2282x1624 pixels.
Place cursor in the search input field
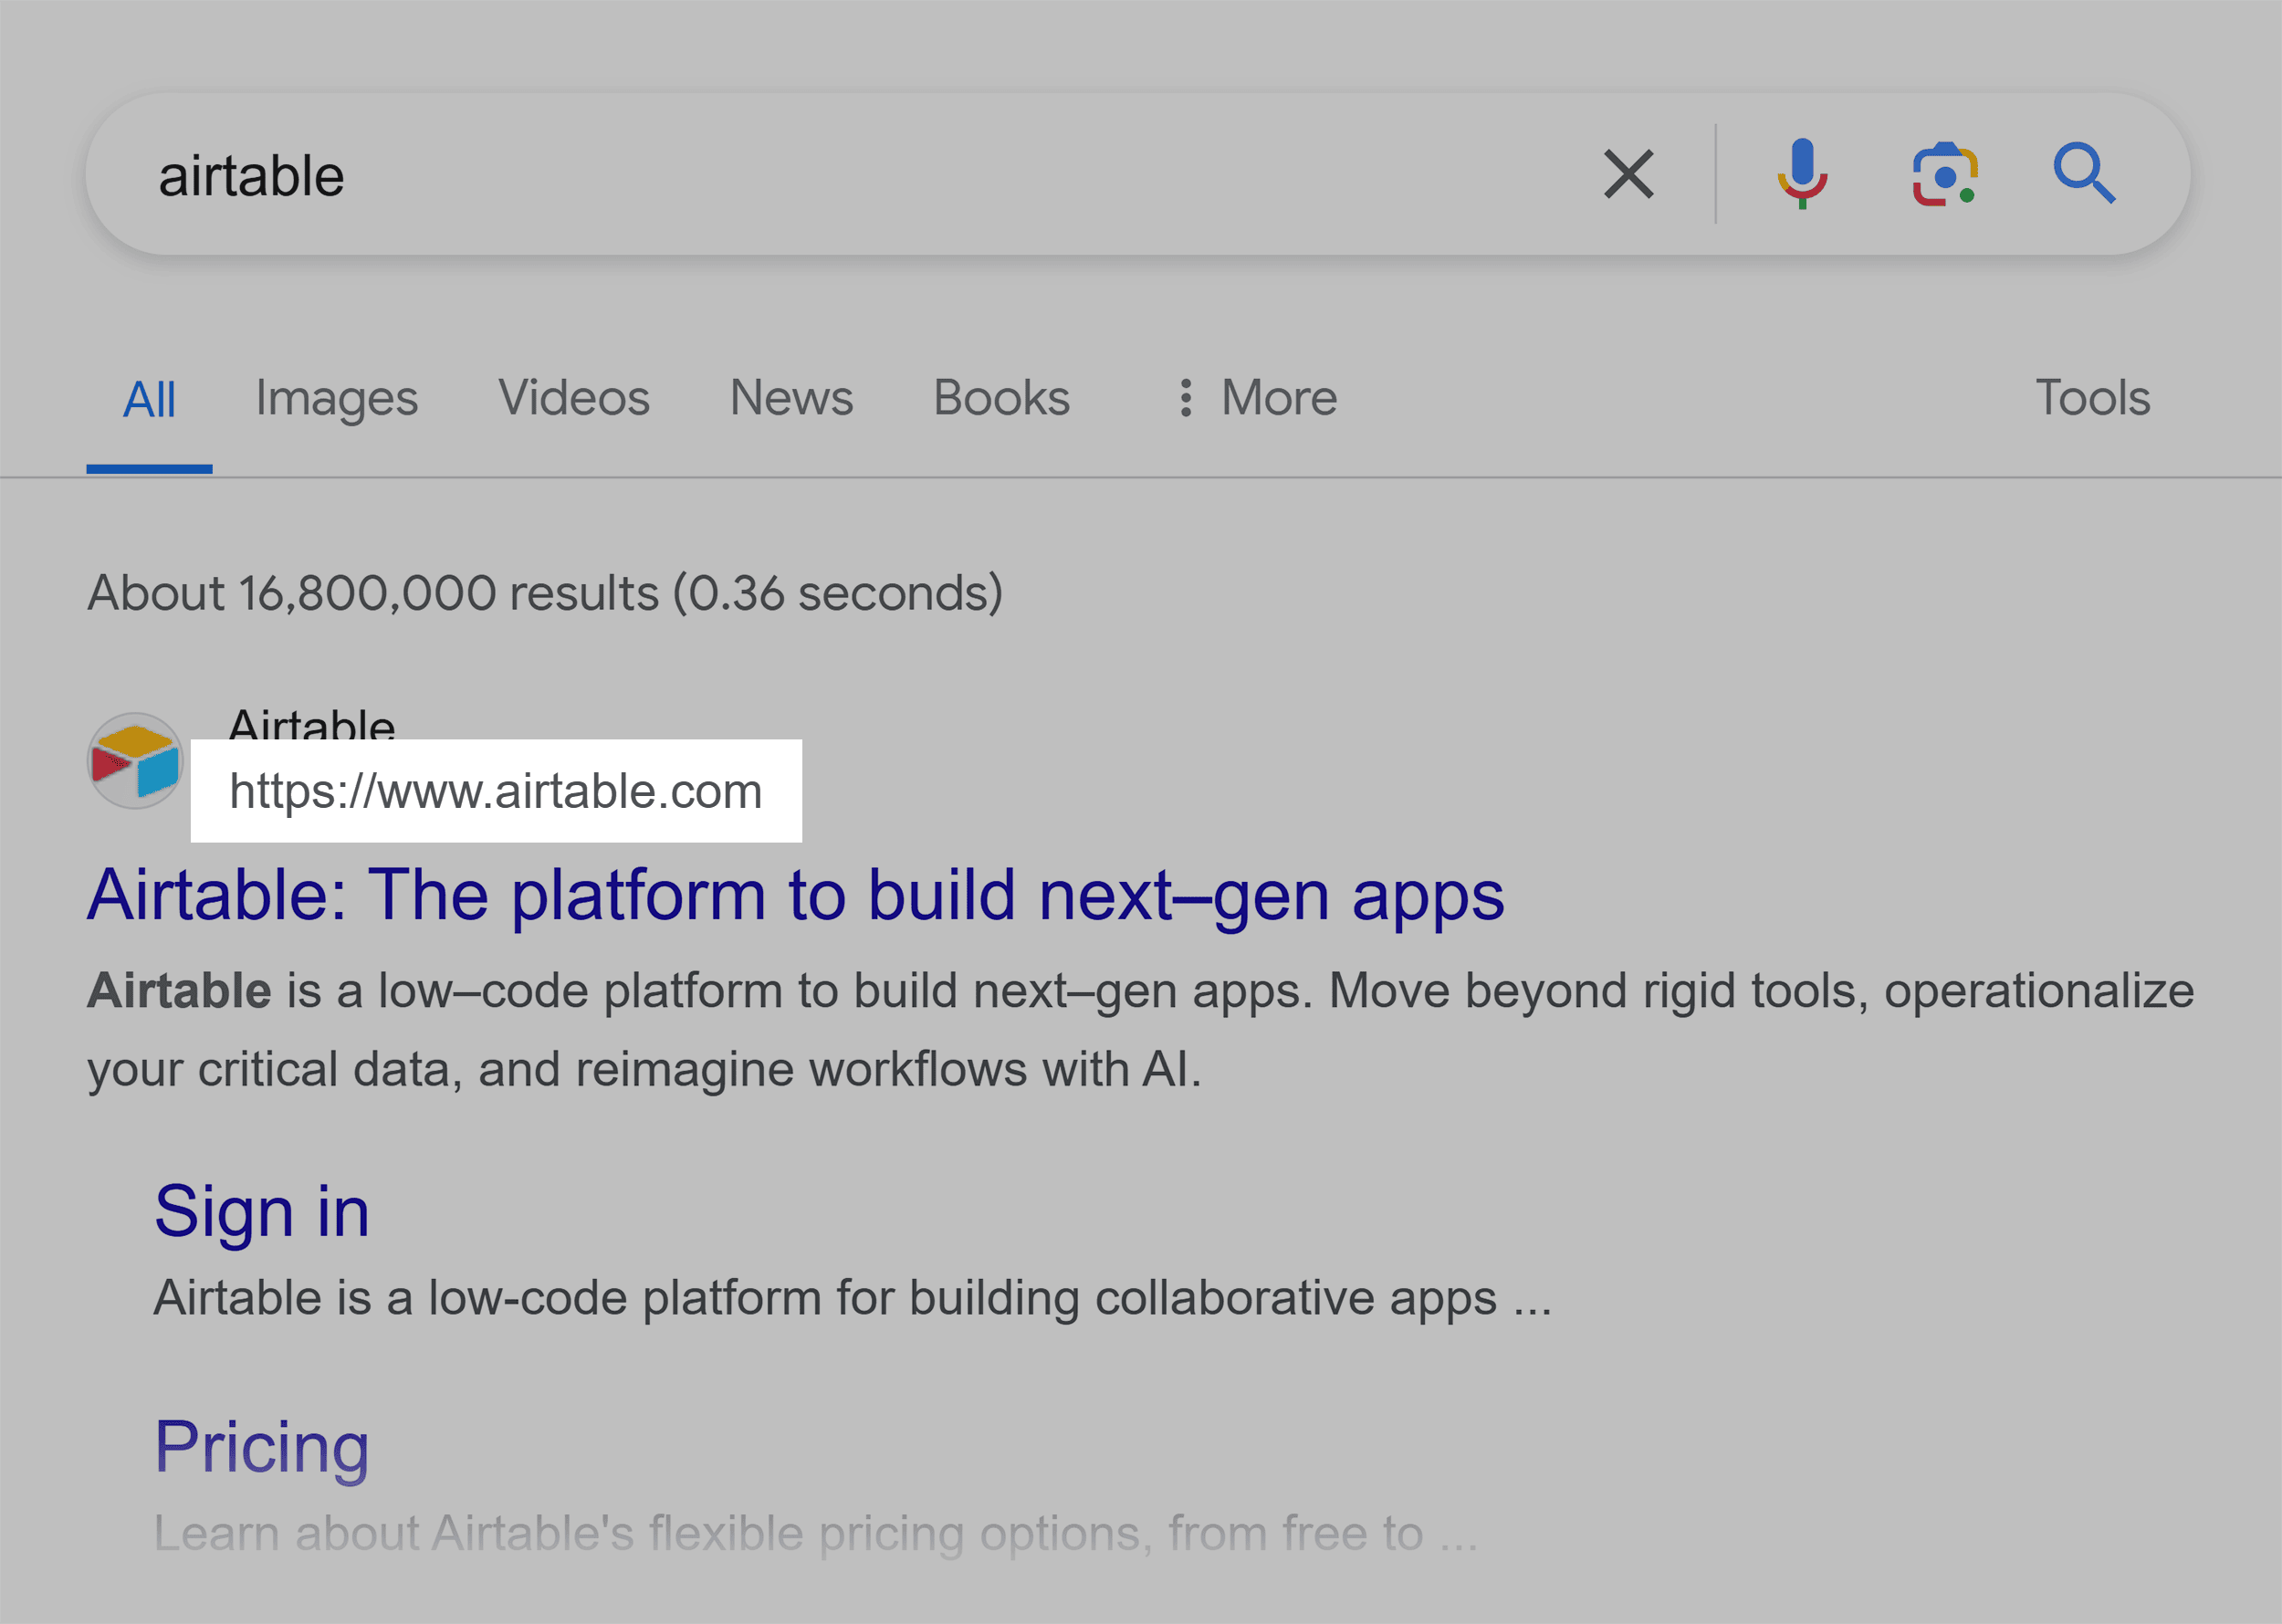coord(700,173)
